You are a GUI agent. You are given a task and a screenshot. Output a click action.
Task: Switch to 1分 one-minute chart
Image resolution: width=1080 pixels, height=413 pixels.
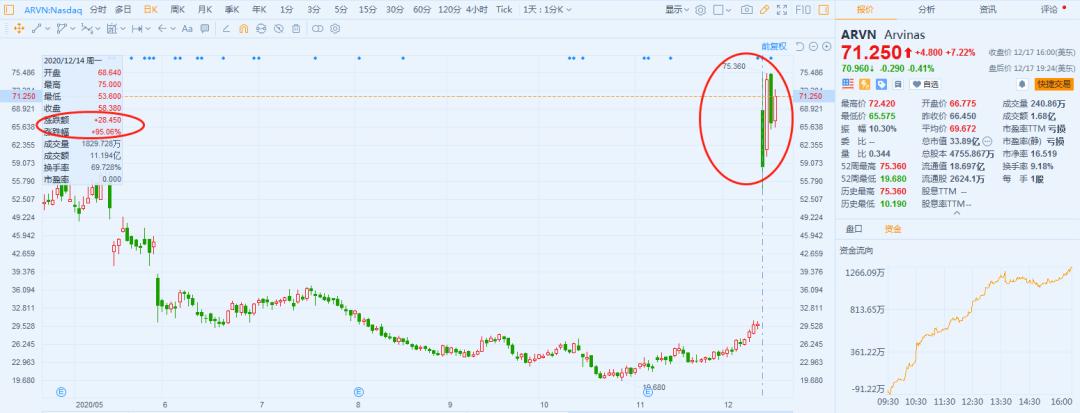point(287,10)
